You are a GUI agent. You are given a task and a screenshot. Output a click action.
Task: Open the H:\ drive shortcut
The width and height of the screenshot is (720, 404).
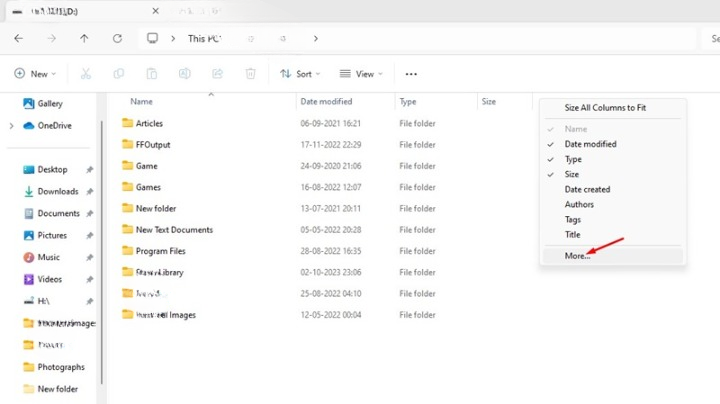(36, 301)
